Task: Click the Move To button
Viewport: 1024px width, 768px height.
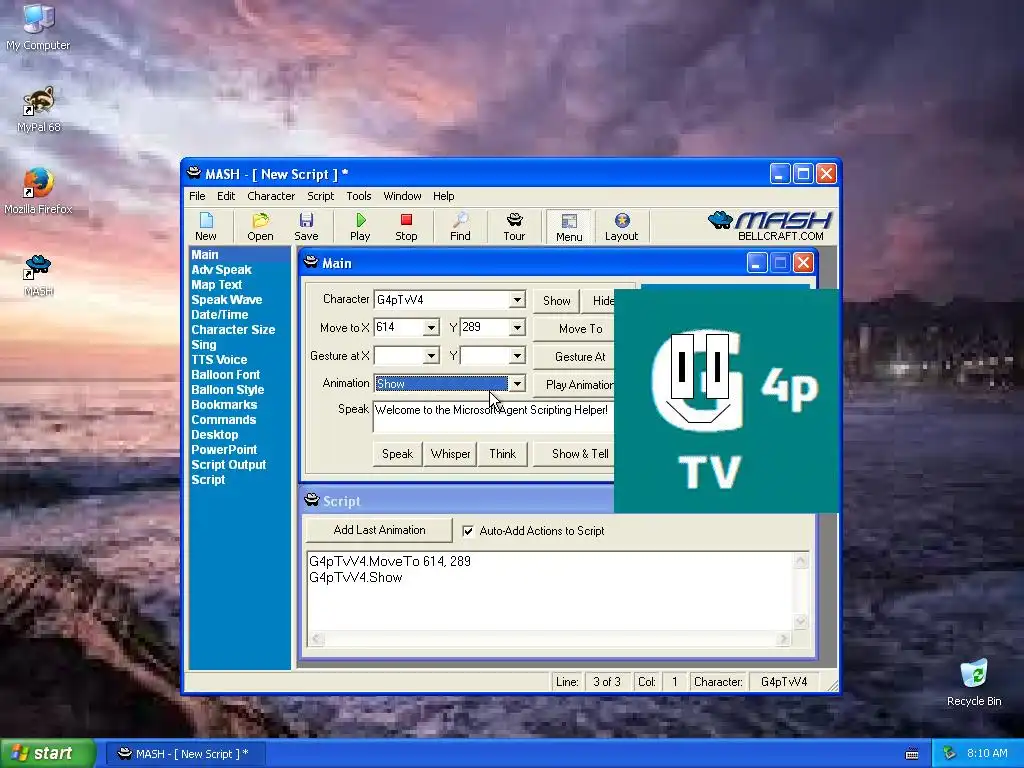Action: [575, 328]
